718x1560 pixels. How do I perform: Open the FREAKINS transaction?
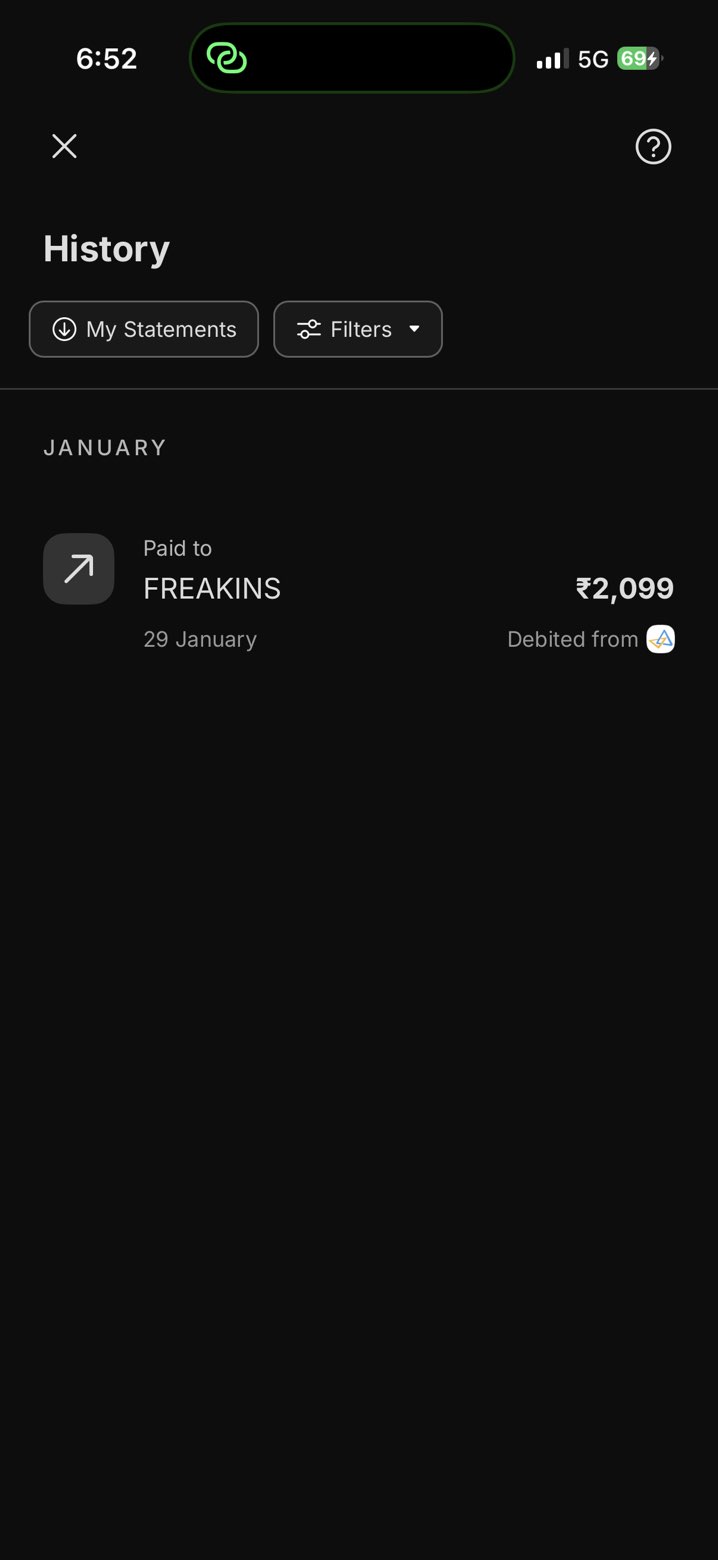pyautogui.click(x=212, y=589)
